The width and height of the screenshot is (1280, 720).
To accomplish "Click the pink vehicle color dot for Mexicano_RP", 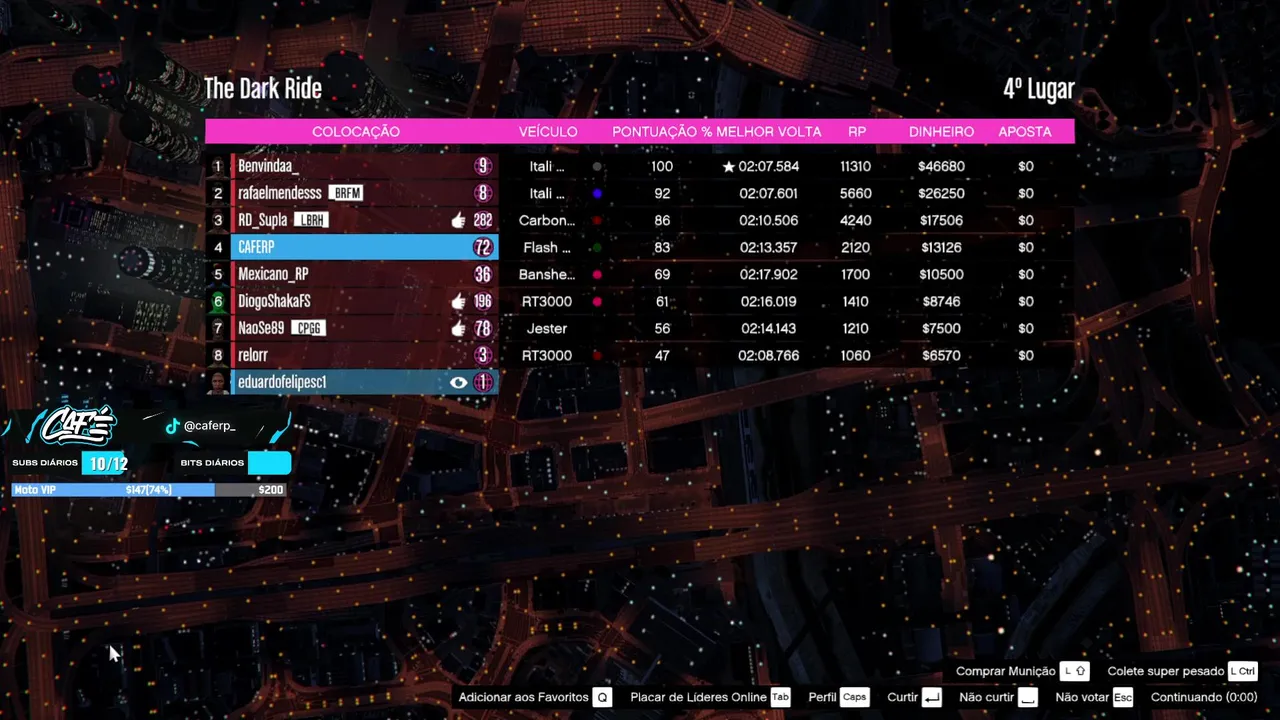I will 597,275.
